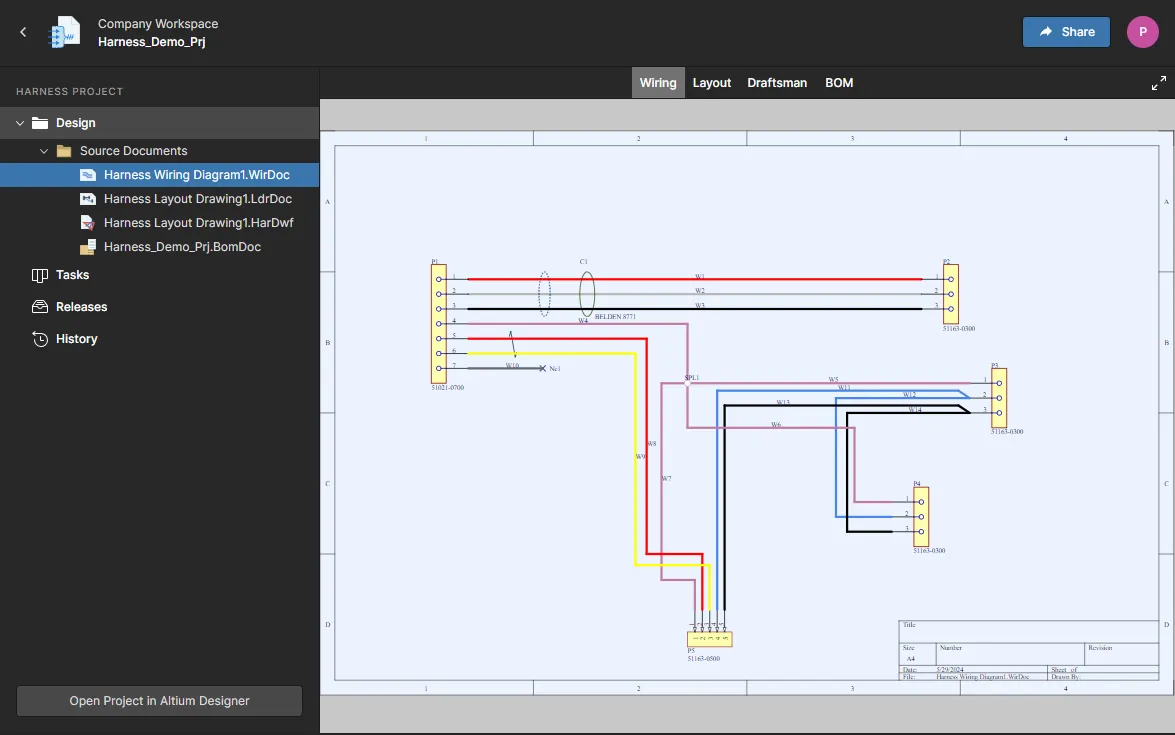Viewport: 1175px width, 735px height.
Task: Open Harness Layout Drawing1.HarDwf document
Action: [198, 223]
